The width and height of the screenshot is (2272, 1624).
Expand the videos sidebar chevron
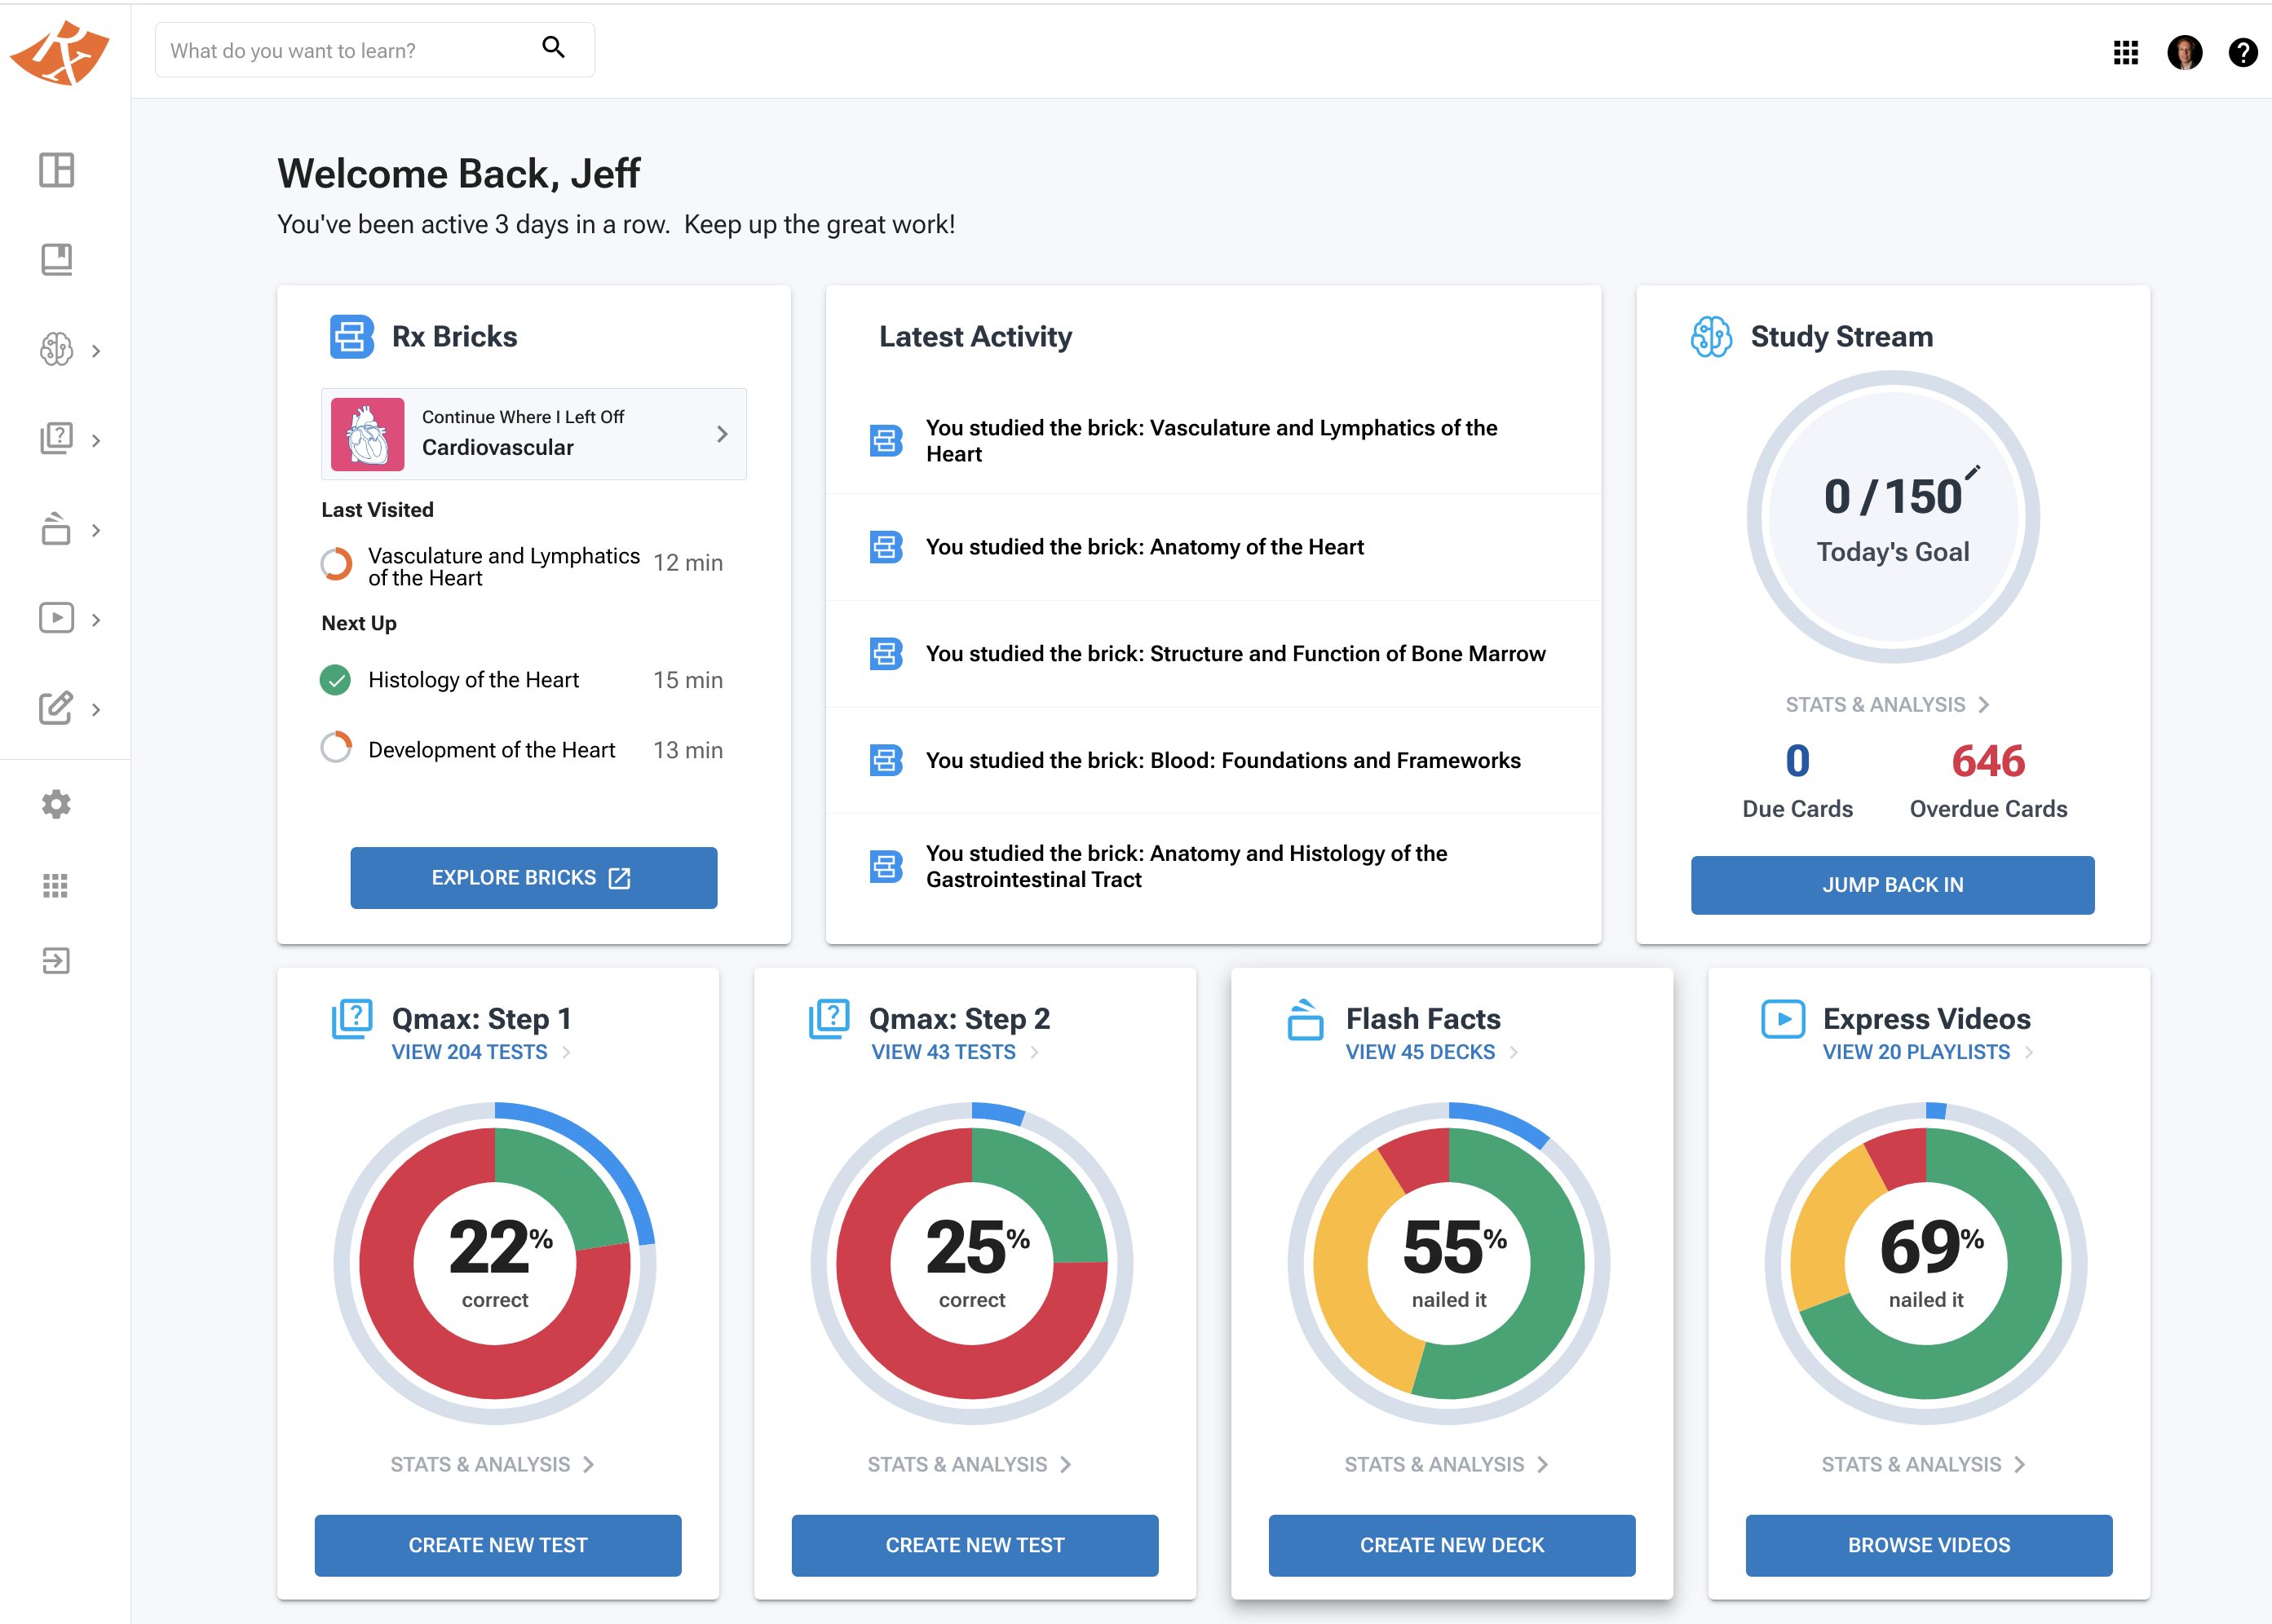[96, 620]
